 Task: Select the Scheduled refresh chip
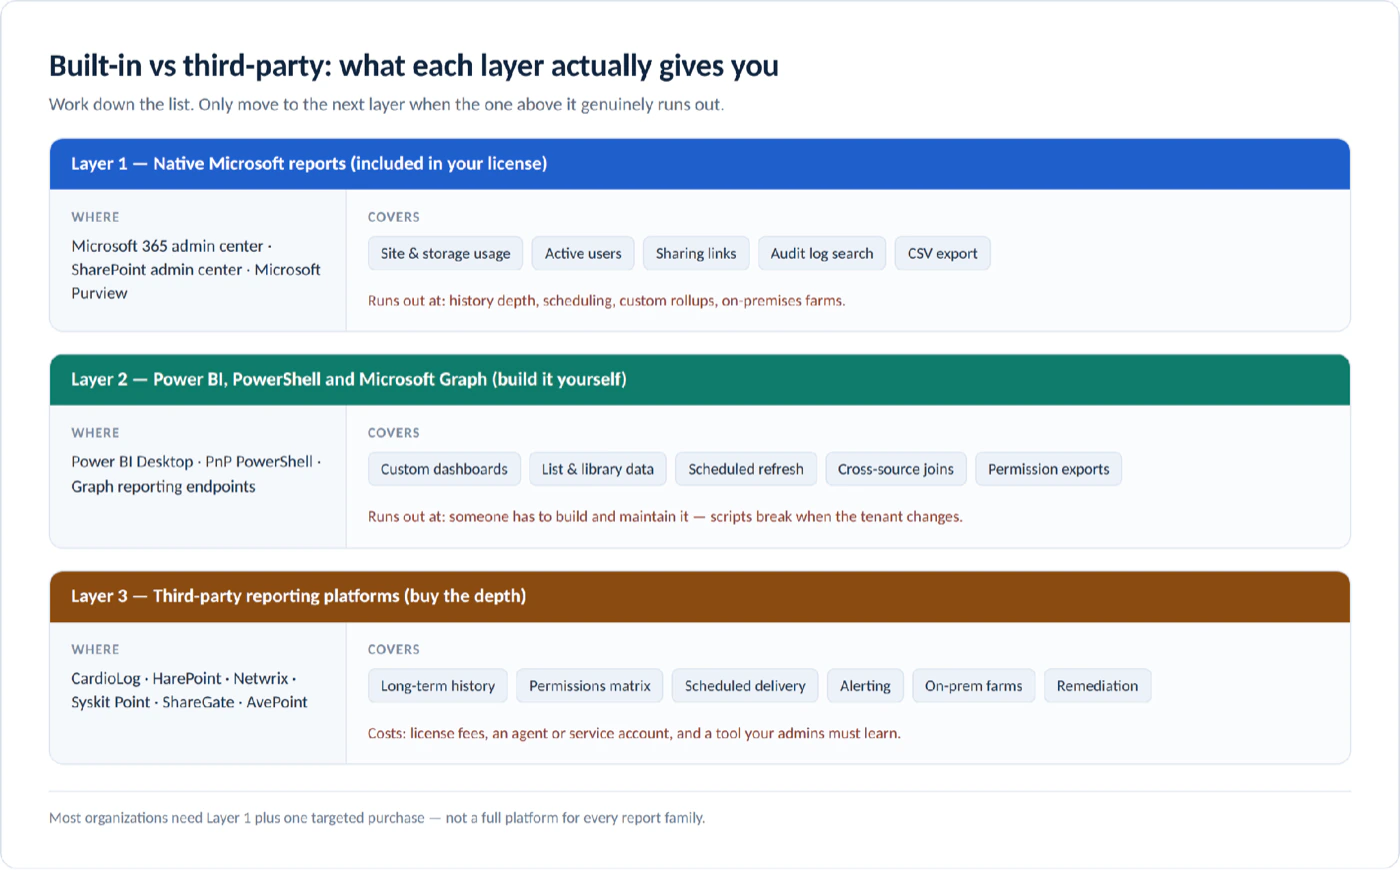coord(746,469)
